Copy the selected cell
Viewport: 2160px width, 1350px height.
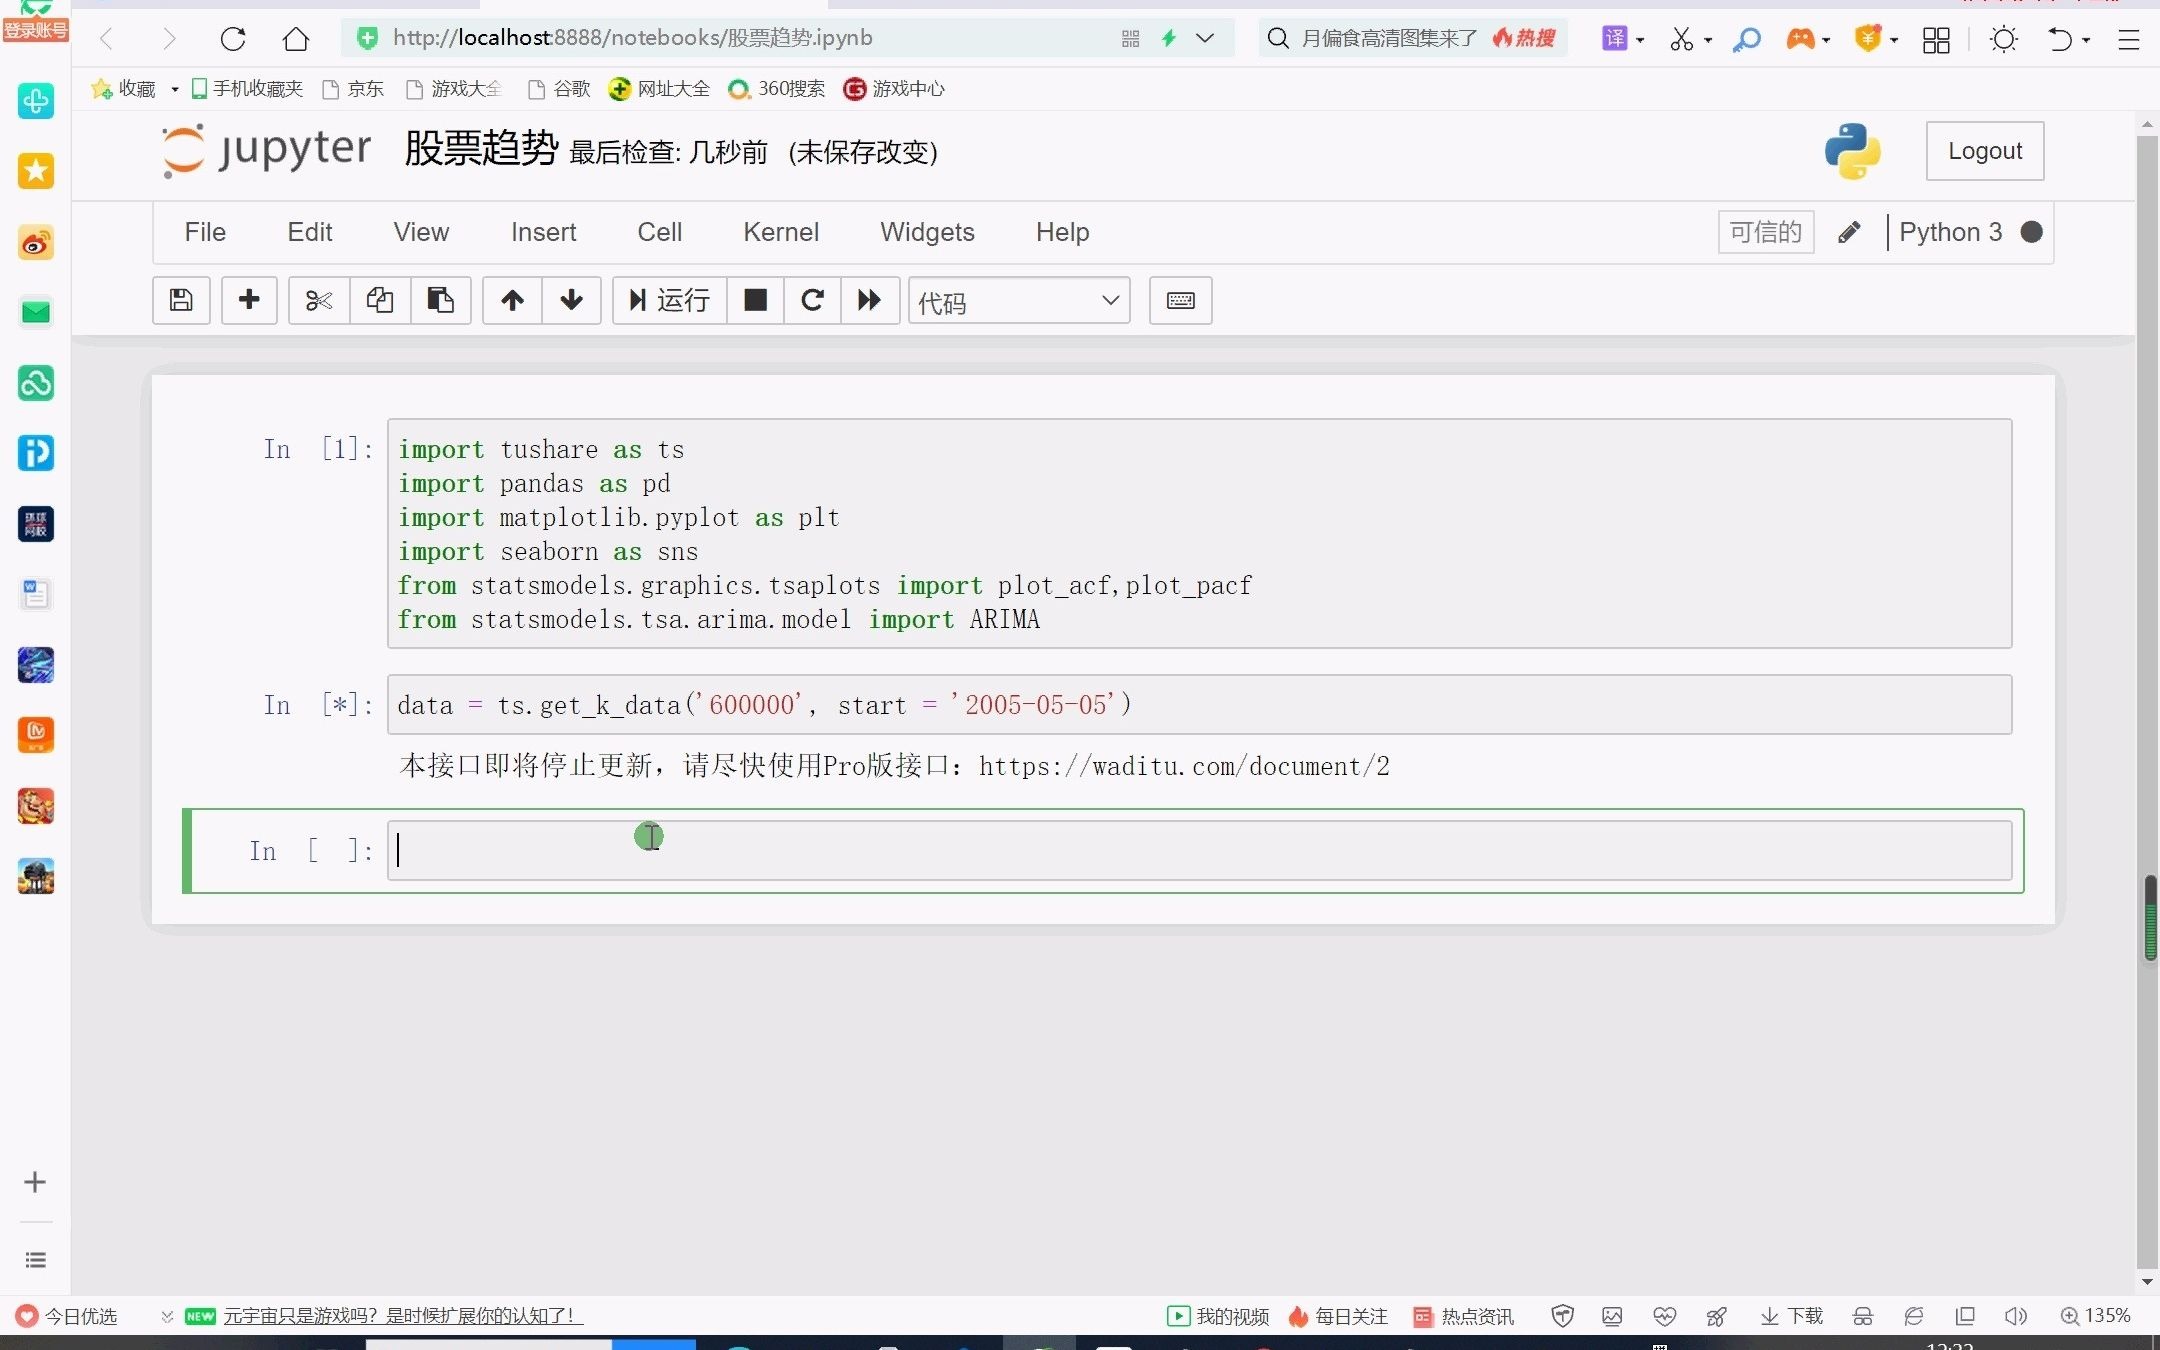coord(379,301)
